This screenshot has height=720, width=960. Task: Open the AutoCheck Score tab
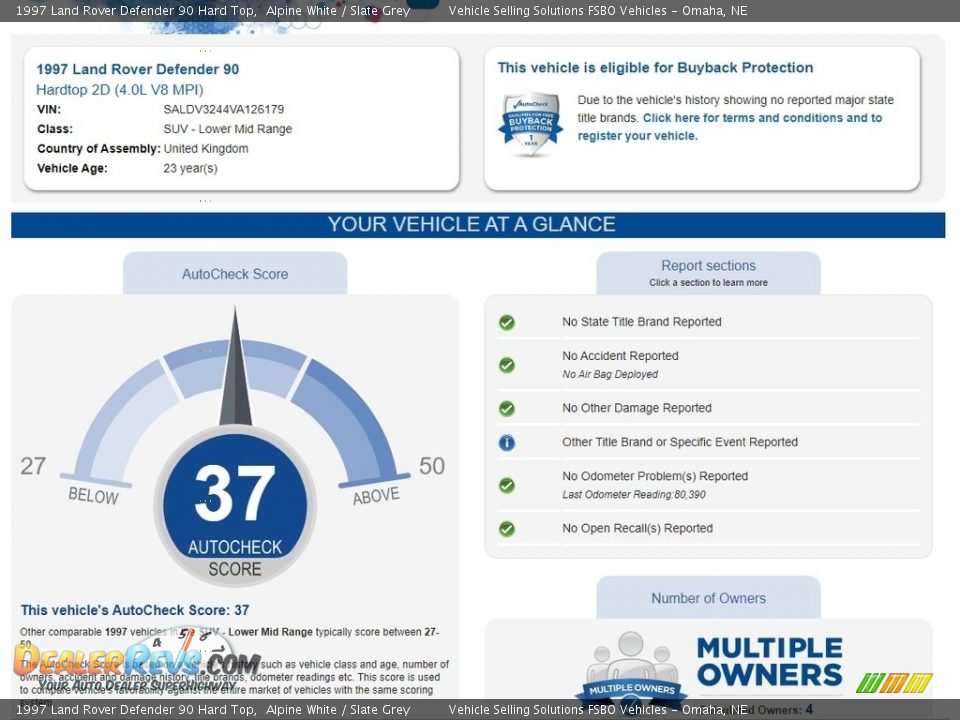tap(235, 274)
